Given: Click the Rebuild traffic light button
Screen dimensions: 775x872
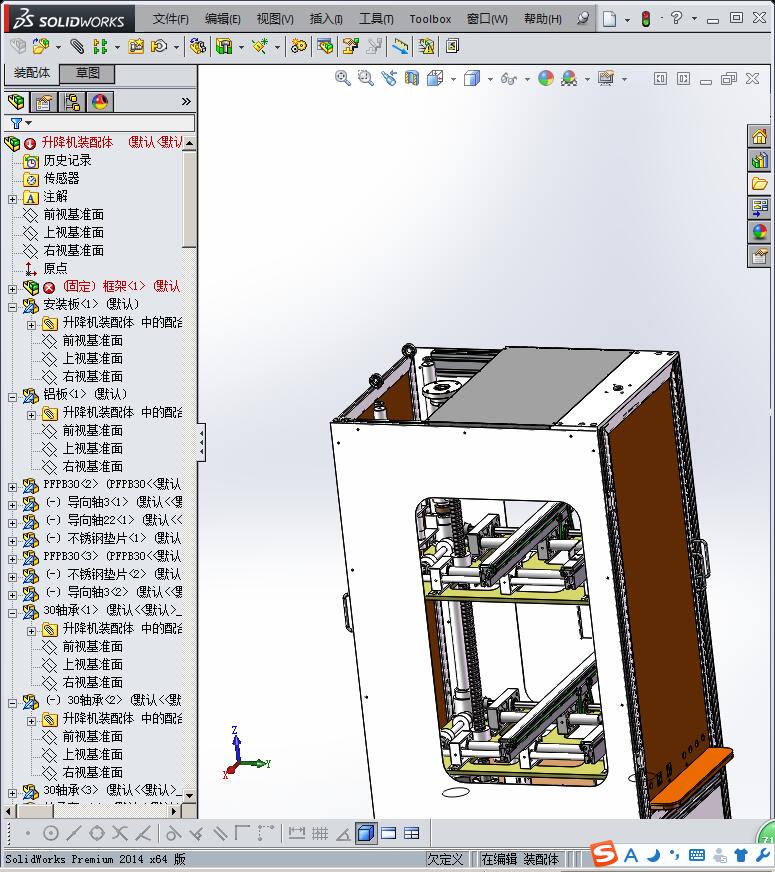Looking at the screenshot, I should [x=645, y=19].
